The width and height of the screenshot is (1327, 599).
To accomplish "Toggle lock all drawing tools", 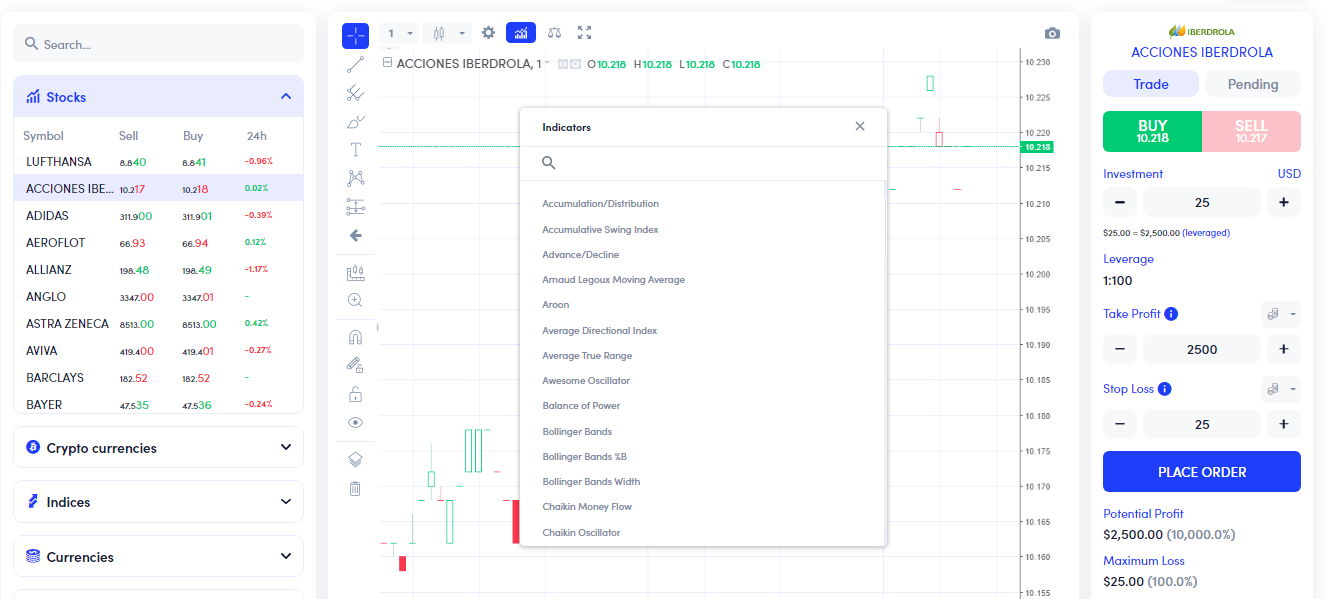I will [355, 394].
